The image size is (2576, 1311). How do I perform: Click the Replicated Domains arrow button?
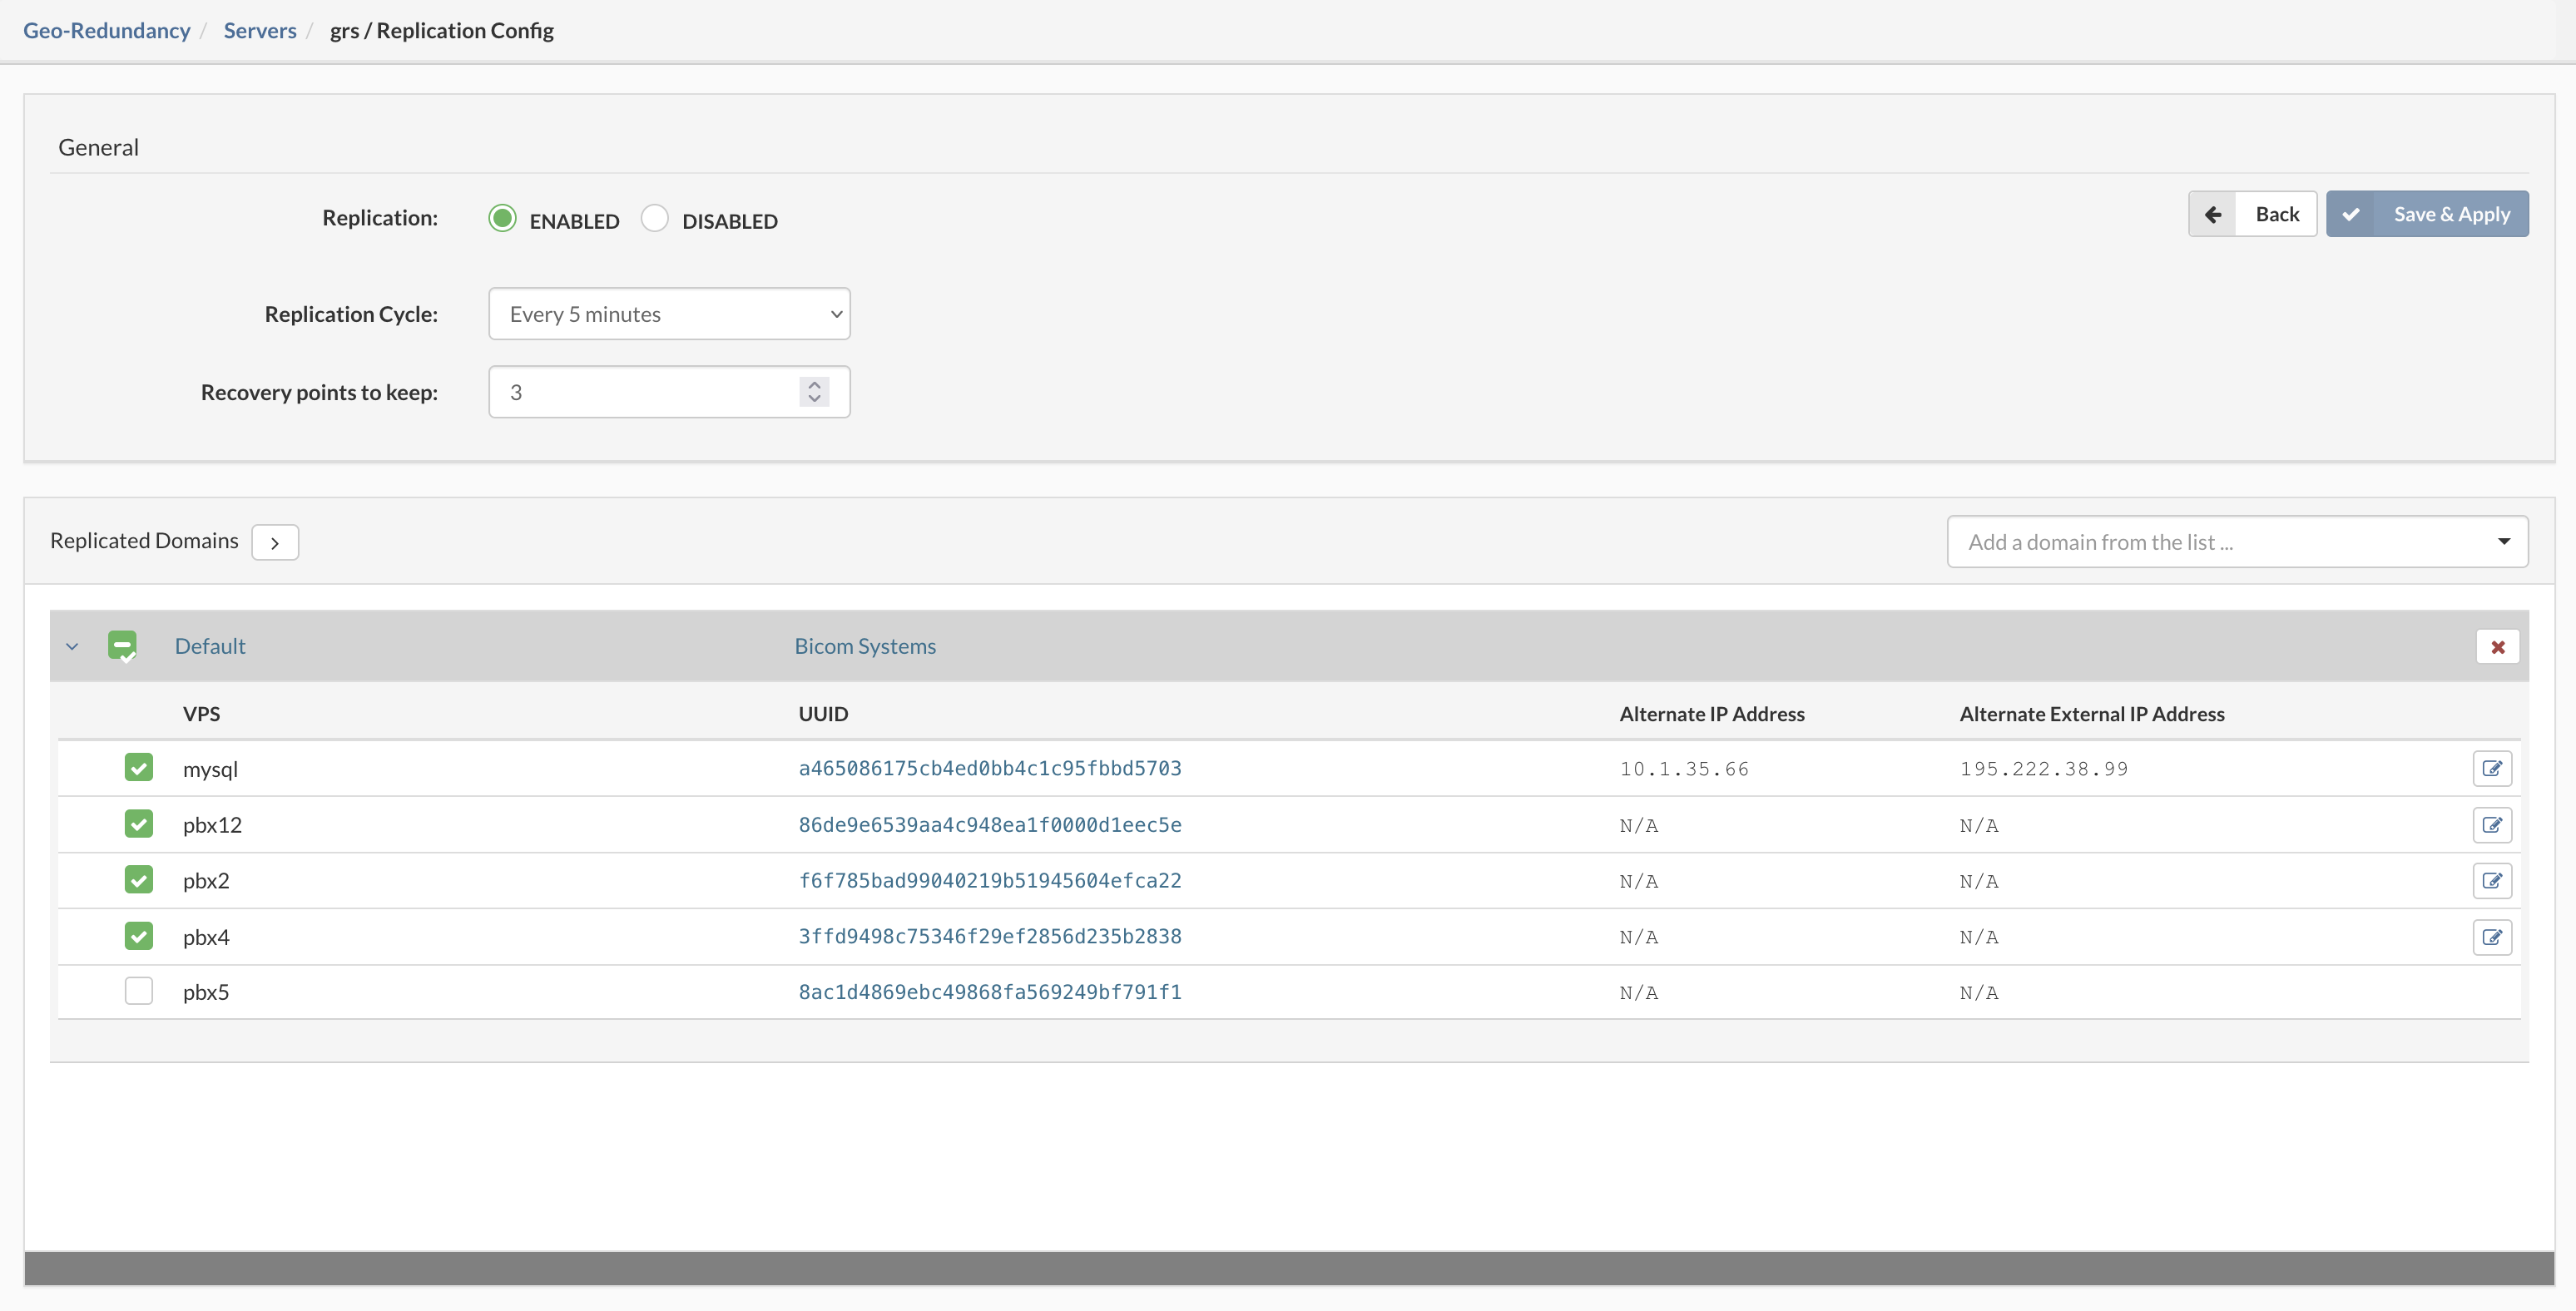coord(275,542)
